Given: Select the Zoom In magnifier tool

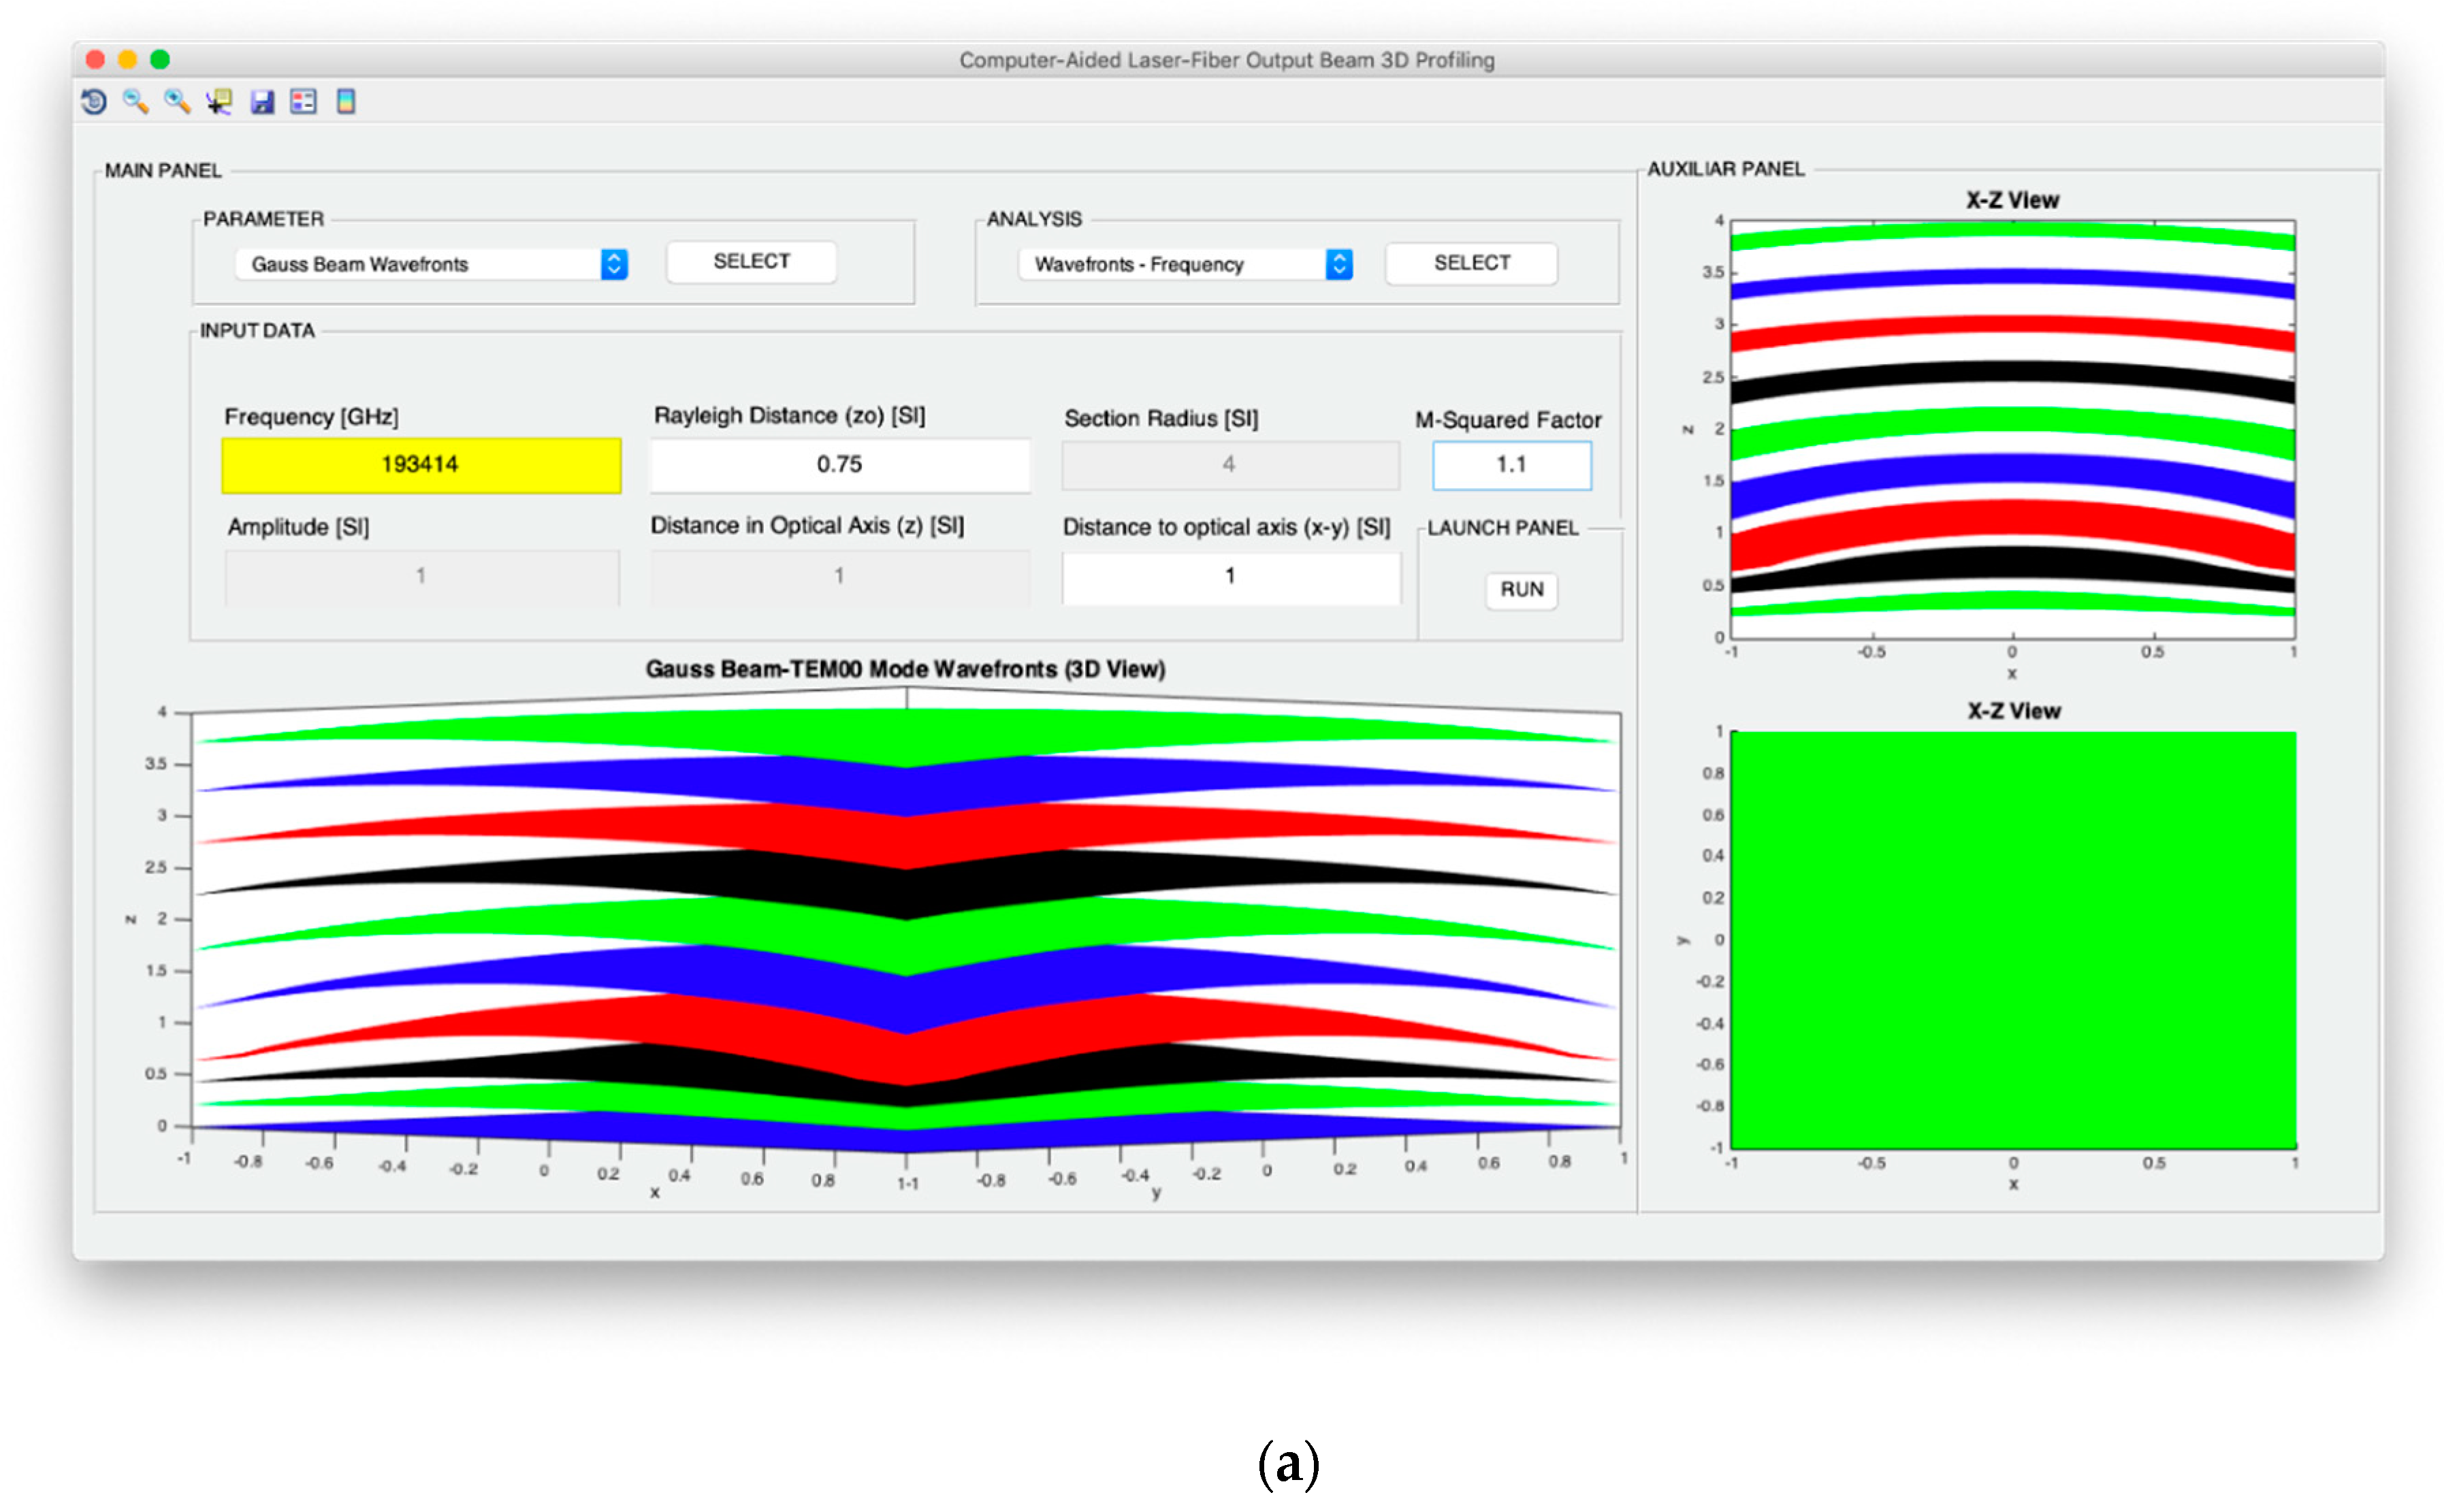Looking at the screenshot, I should point(177,102).
